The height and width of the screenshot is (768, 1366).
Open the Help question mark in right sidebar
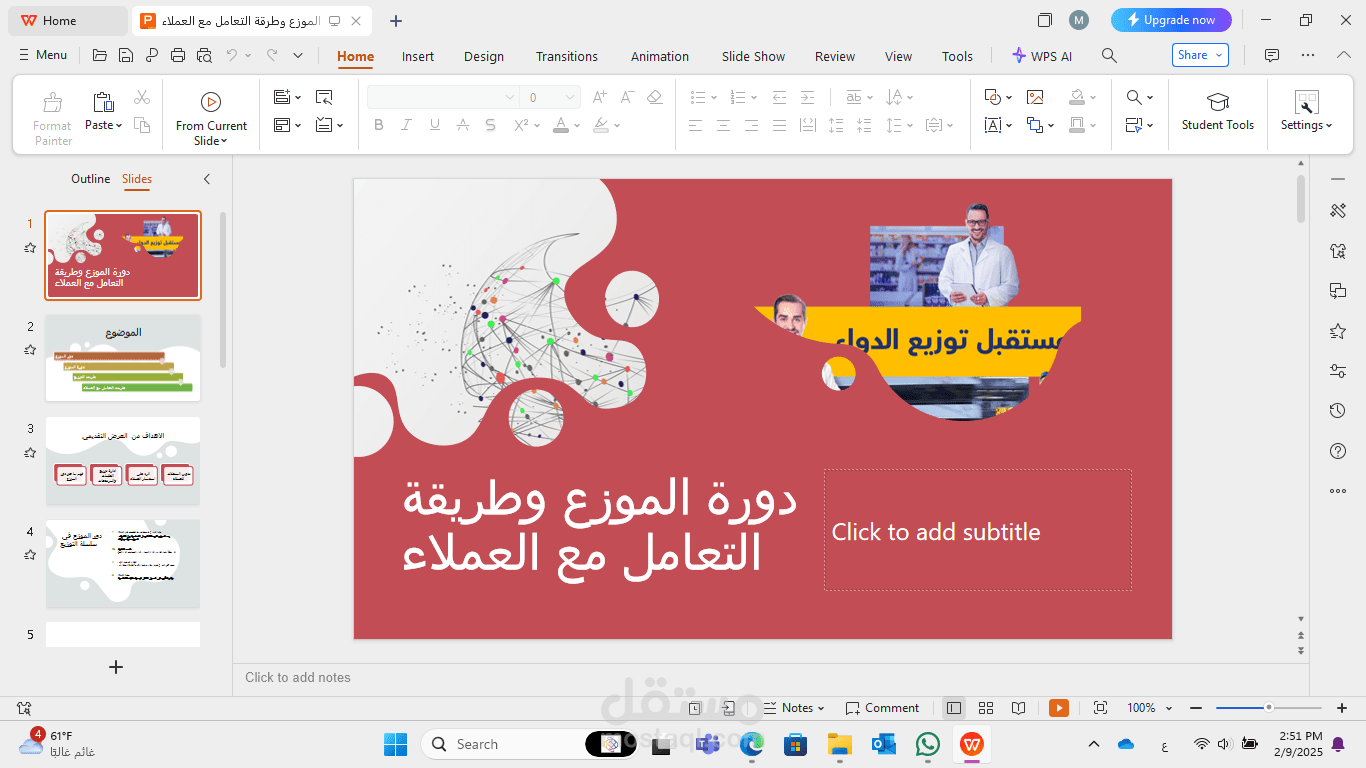1338,451
